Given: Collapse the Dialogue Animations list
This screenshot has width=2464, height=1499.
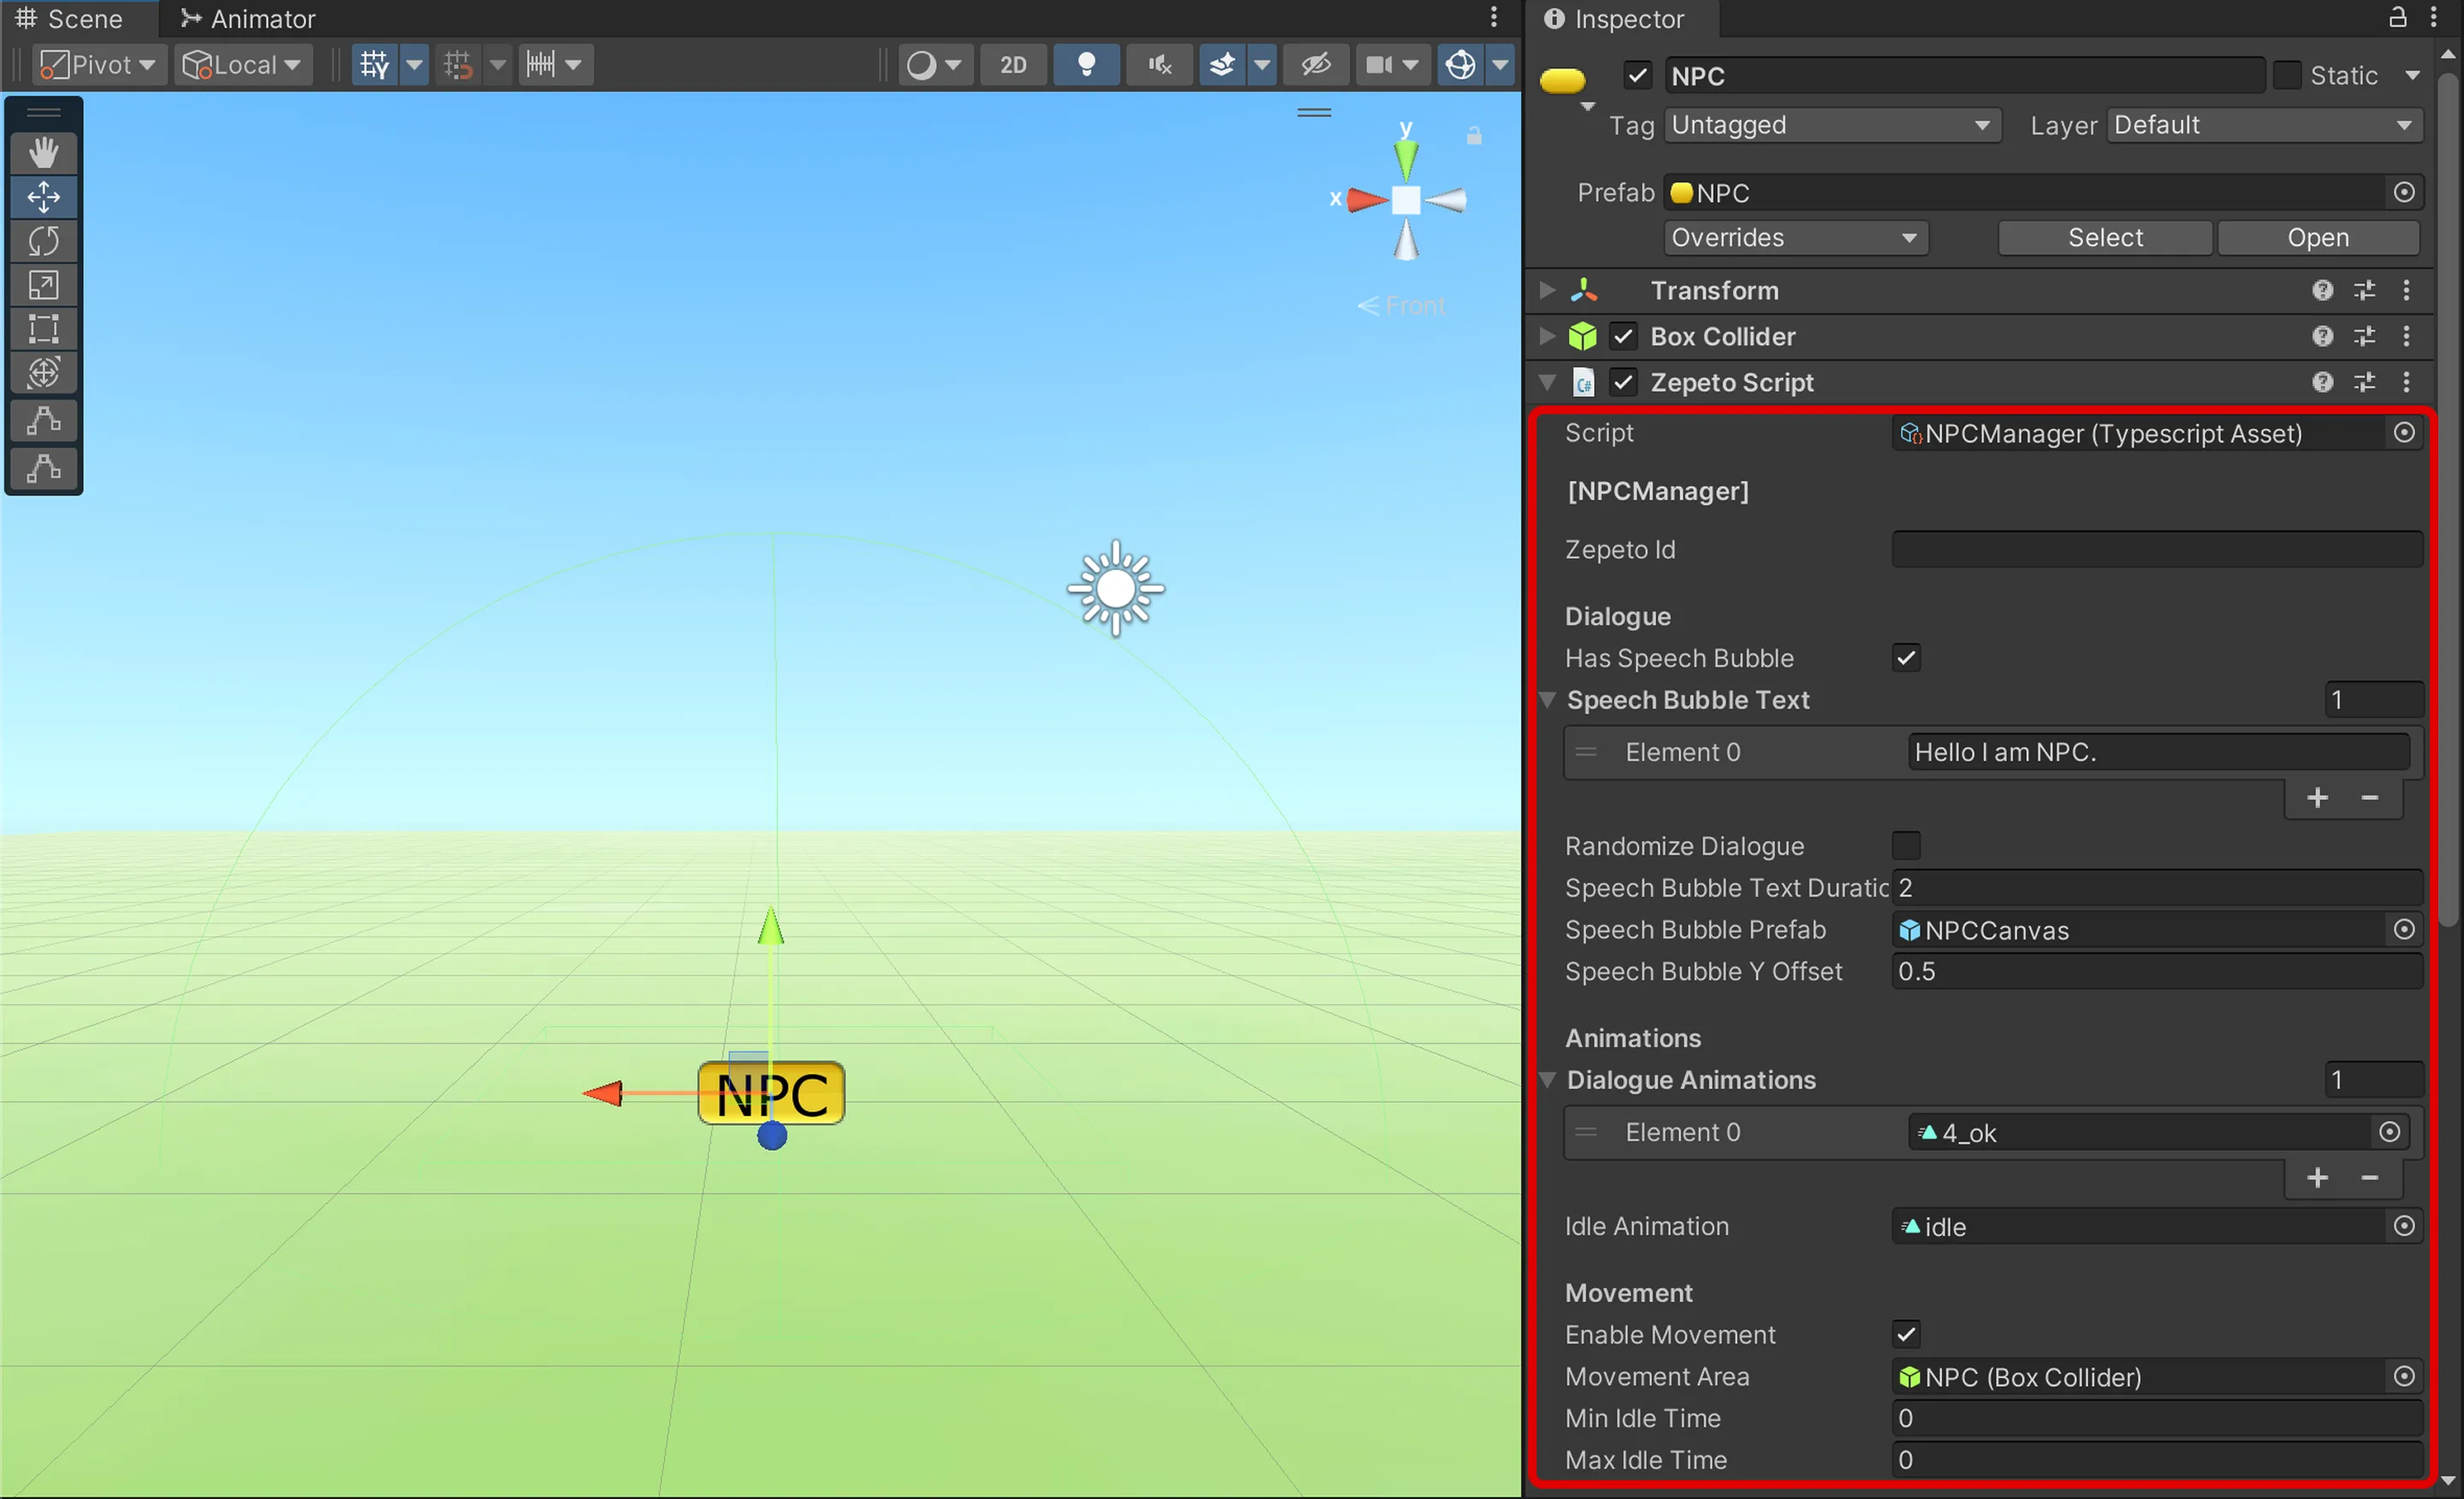Looking at the screenshot, I should click(1548, 1080).
